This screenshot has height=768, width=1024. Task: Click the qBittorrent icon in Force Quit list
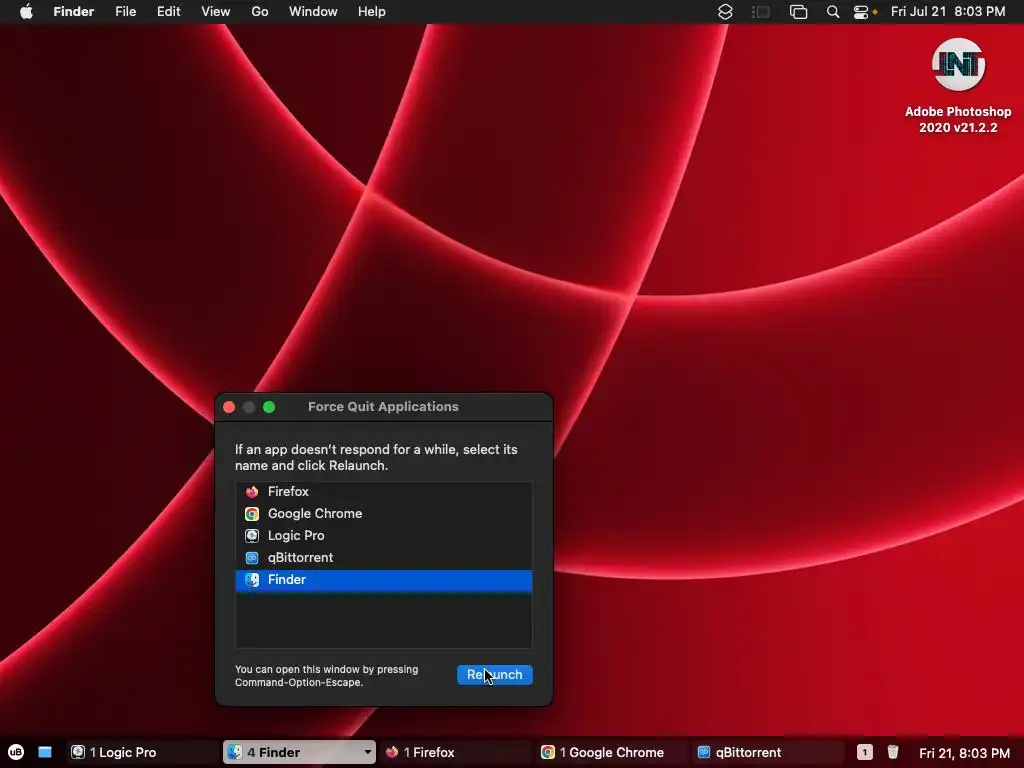(x=251, y=558)
